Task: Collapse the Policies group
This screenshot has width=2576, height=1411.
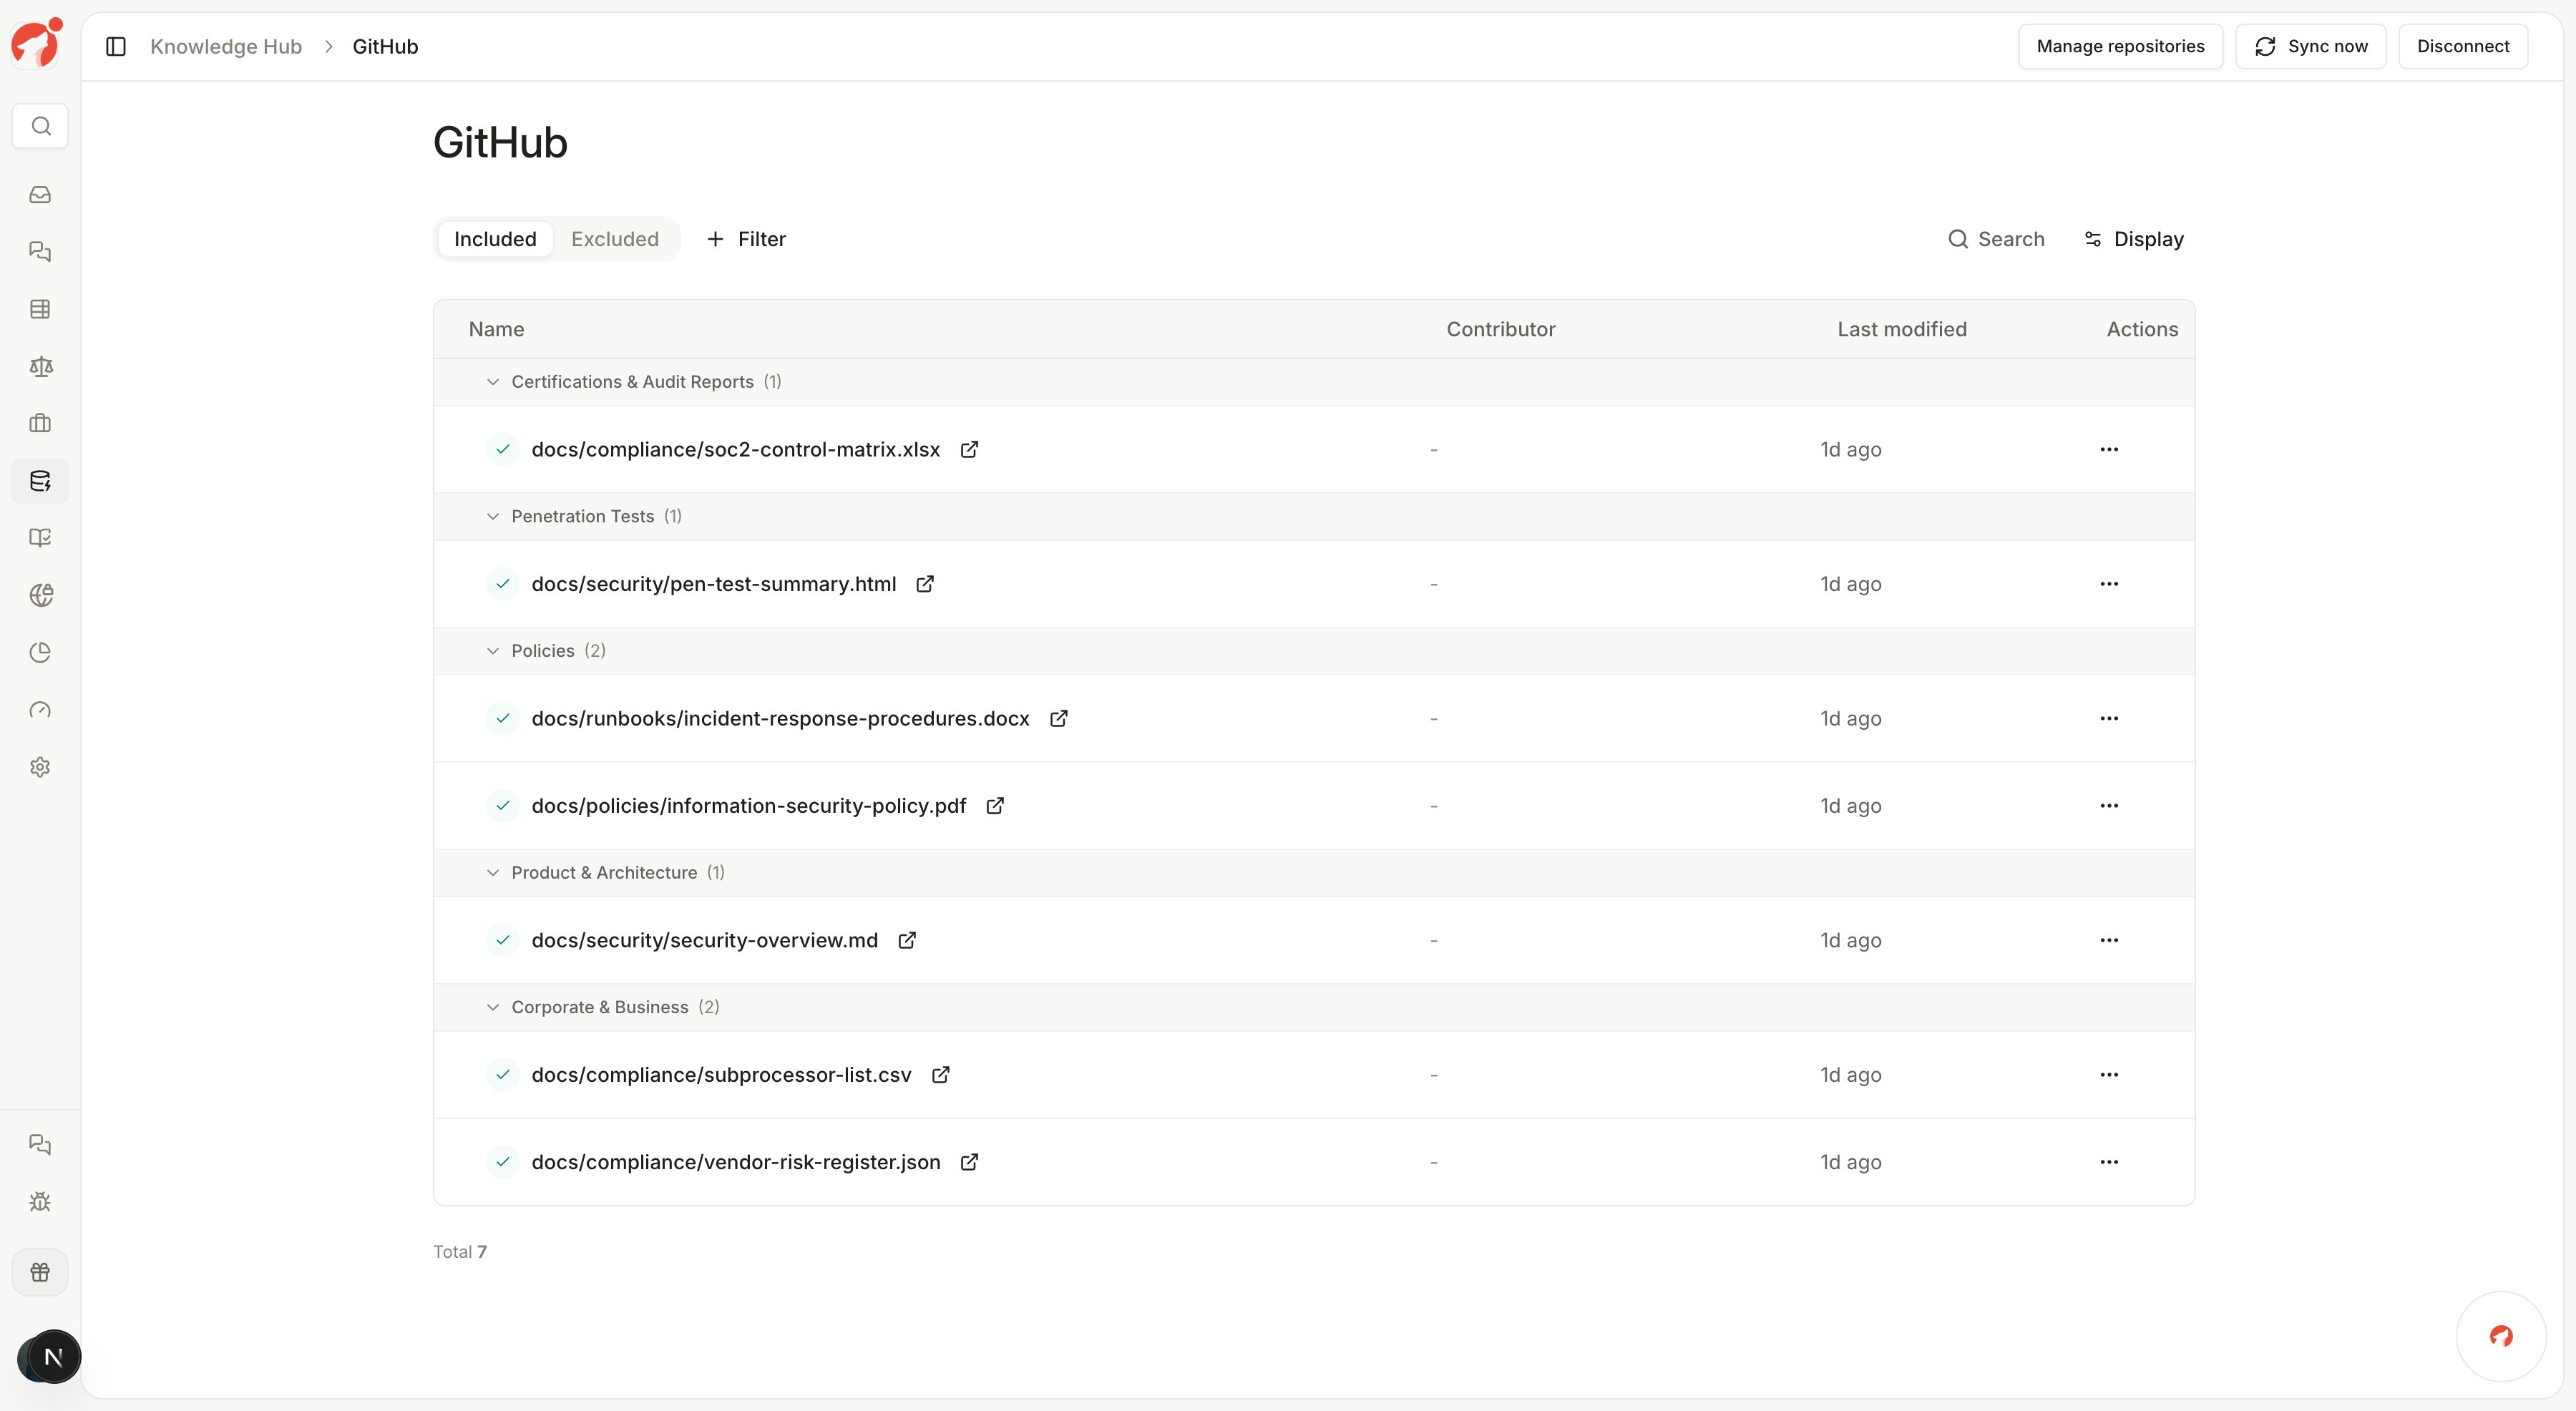Action: click(x=493, y=651)
